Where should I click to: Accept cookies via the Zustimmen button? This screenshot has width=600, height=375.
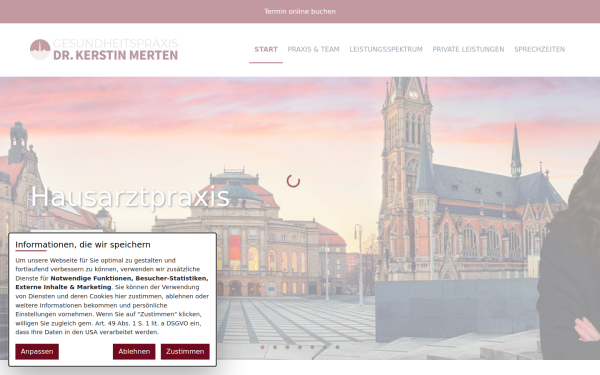pyautogui.click(x=185, y=351)
